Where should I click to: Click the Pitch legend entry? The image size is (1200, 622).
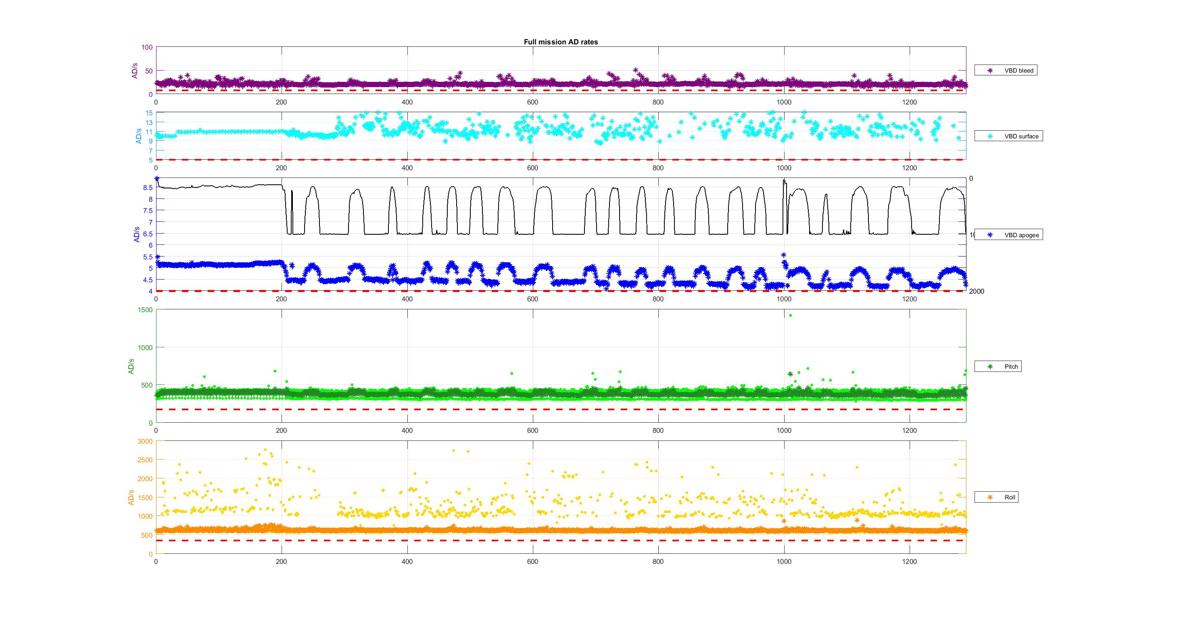996,366
